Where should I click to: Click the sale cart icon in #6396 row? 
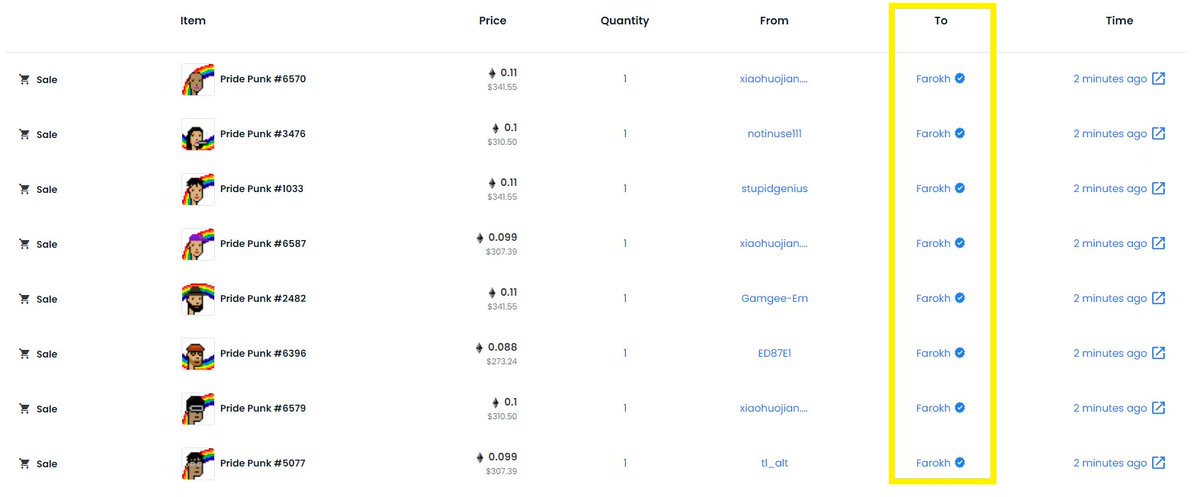[24, 355]
